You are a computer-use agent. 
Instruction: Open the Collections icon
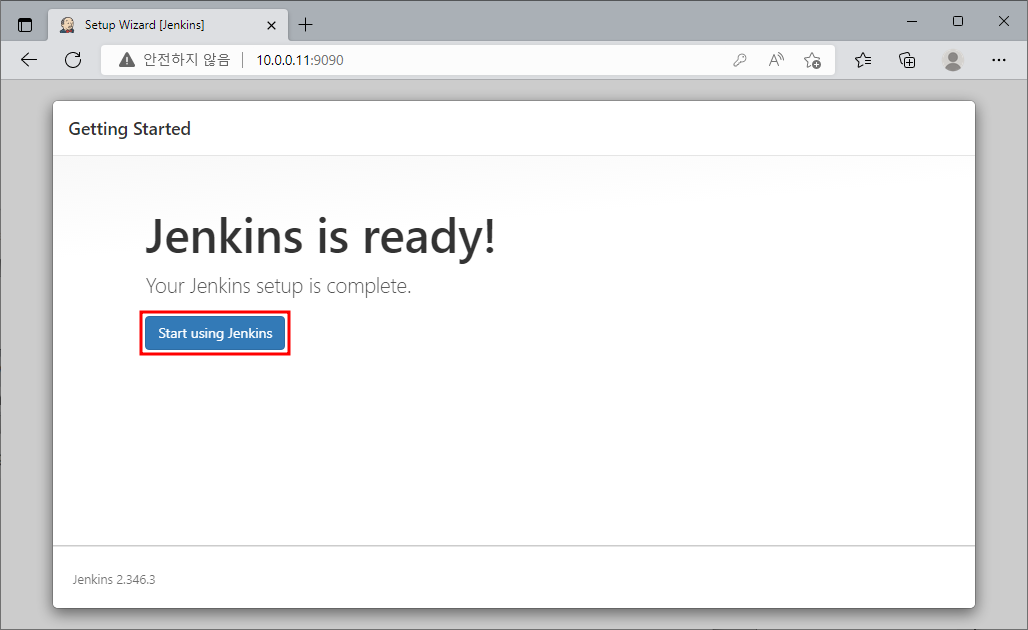pyautogui.click(x=907, y=60)
